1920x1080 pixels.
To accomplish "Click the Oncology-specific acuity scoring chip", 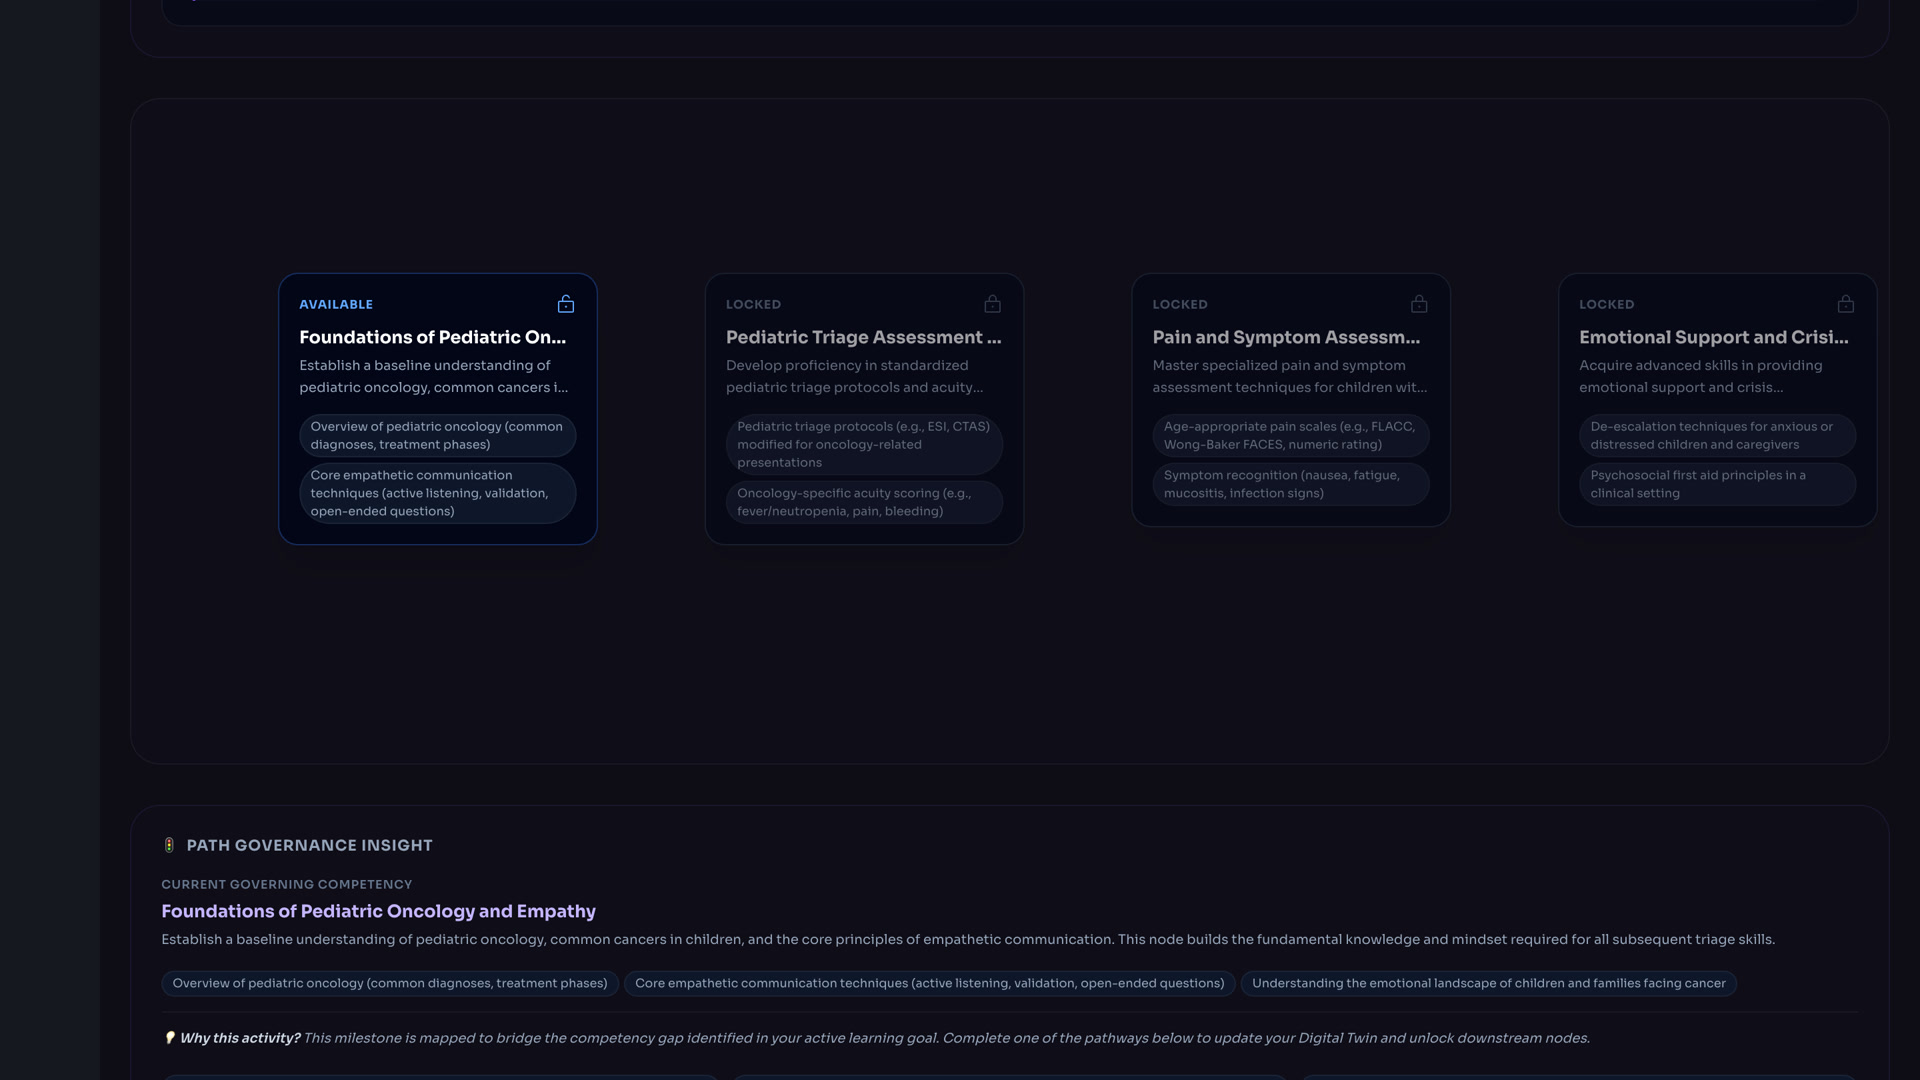I will click(x=864, y=502).
